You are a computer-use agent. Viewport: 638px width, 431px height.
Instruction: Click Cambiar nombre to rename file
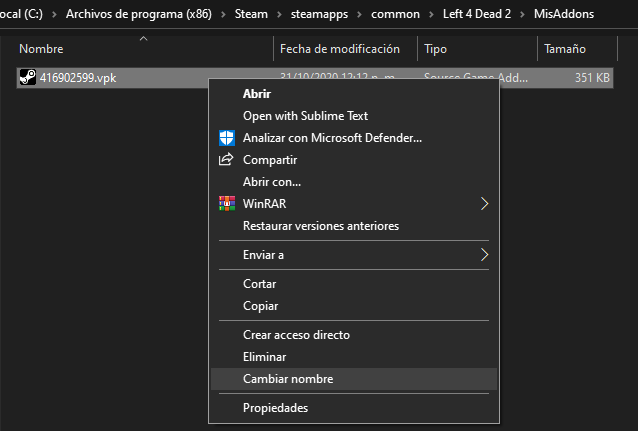pos(288,379)
